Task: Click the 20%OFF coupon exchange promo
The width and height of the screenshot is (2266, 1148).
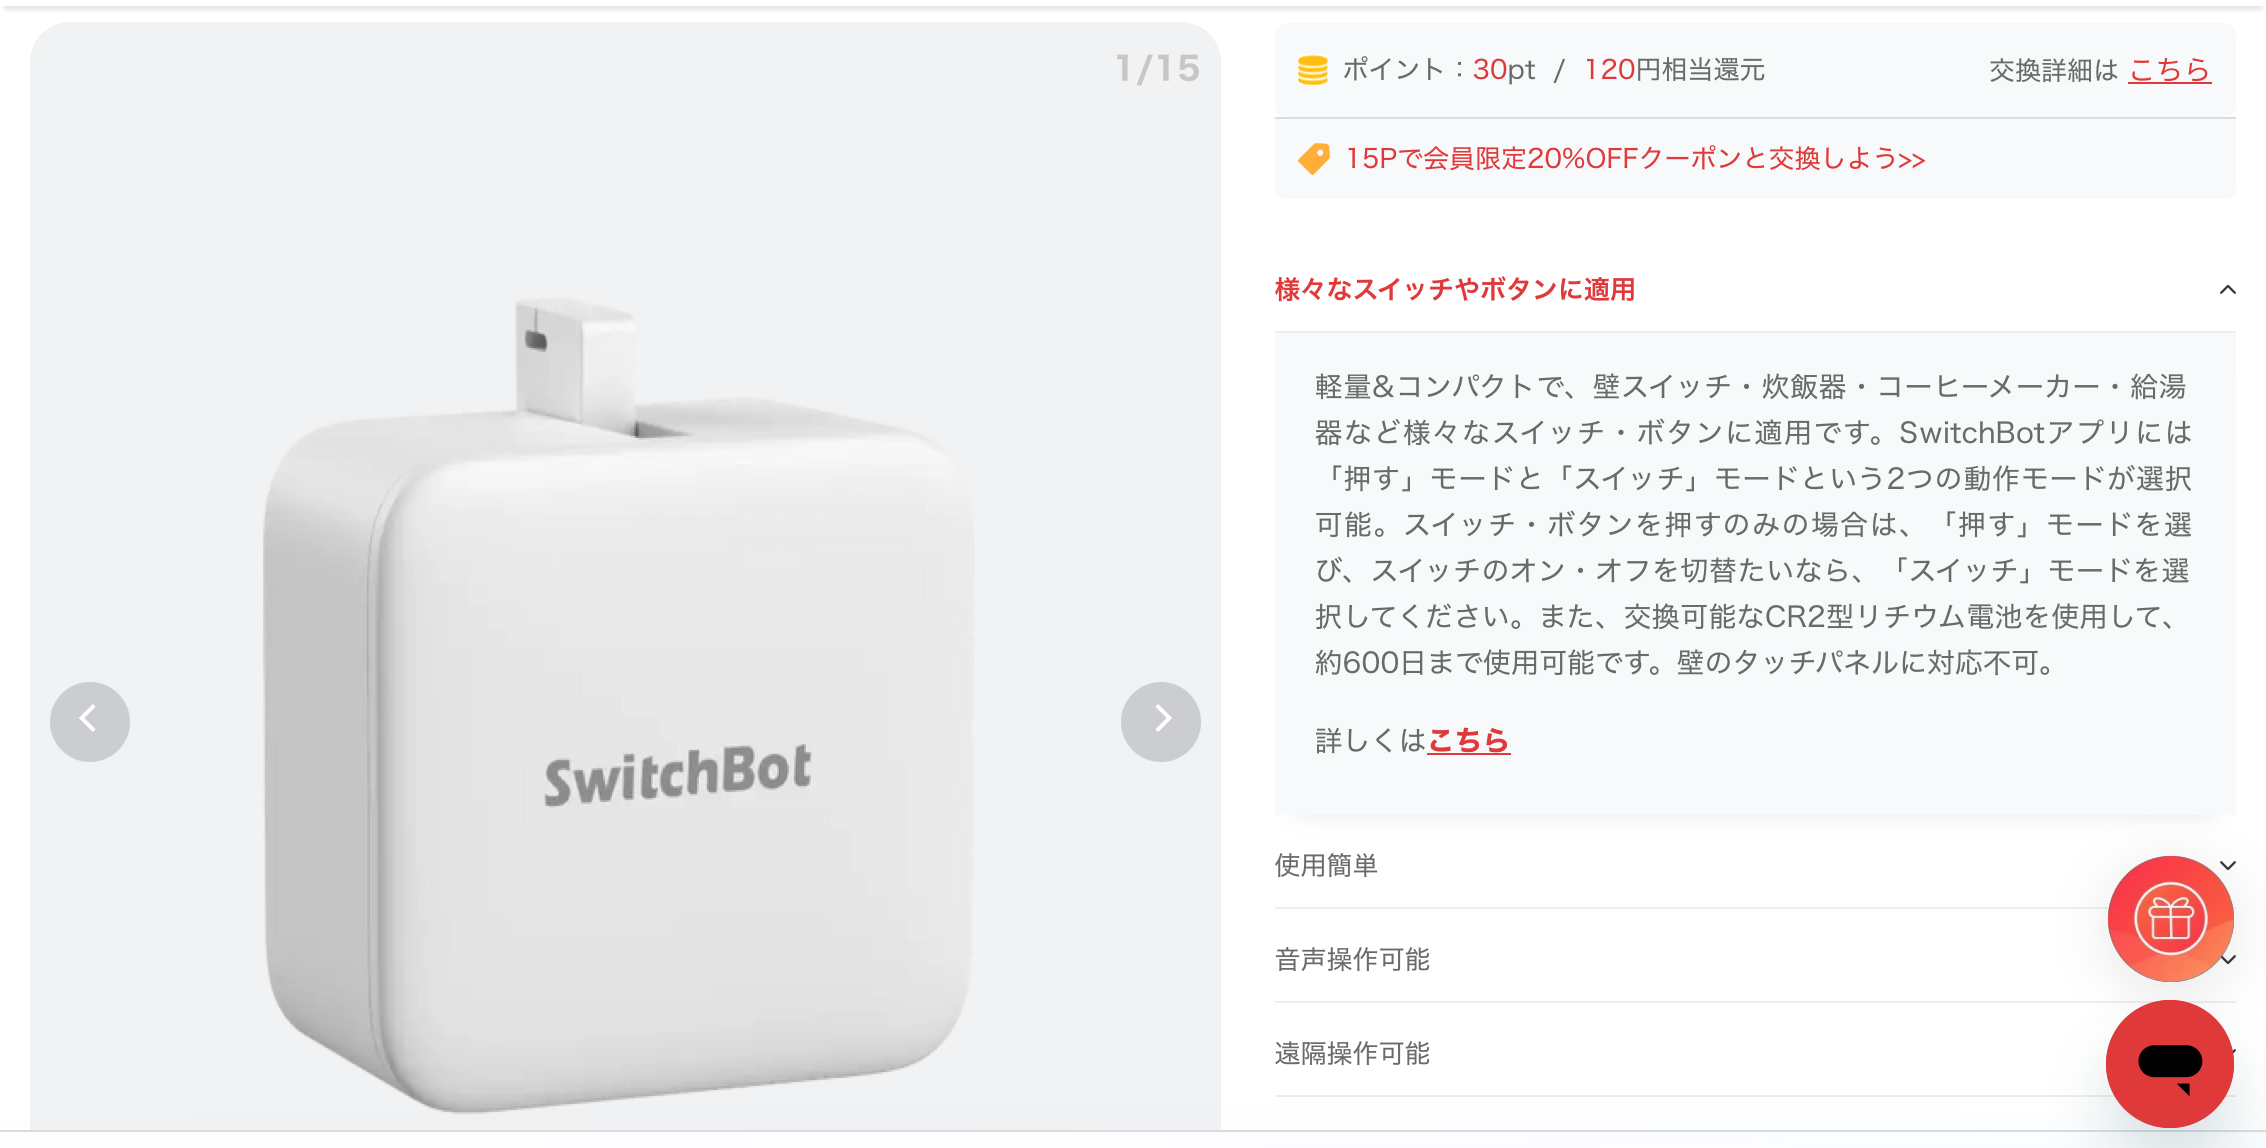Action: click(1635, 159)
